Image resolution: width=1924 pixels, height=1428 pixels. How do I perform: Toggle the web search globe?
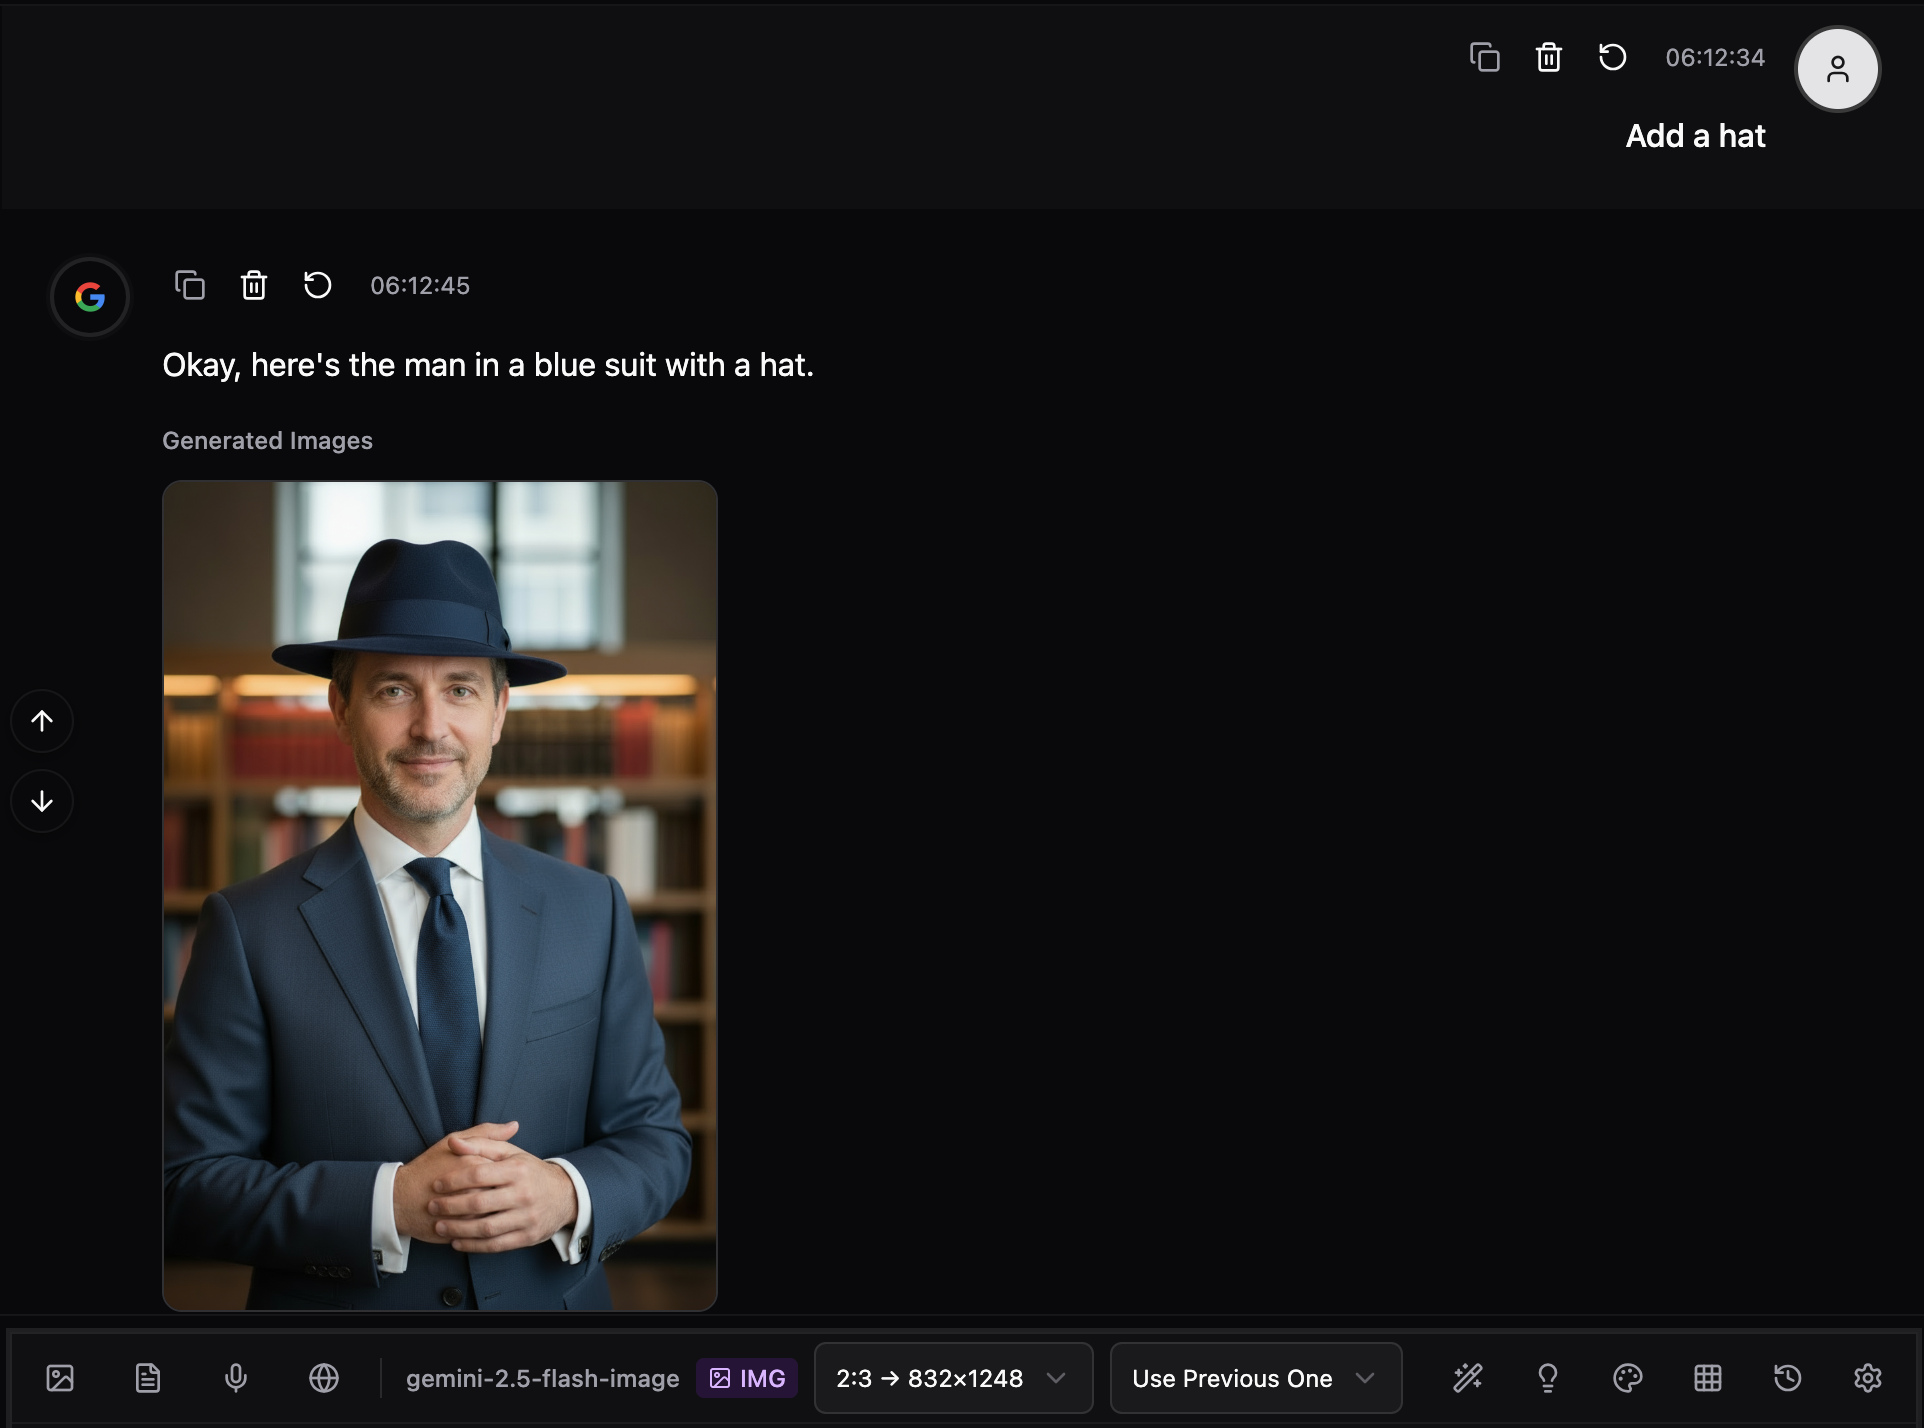(324, 1378)
